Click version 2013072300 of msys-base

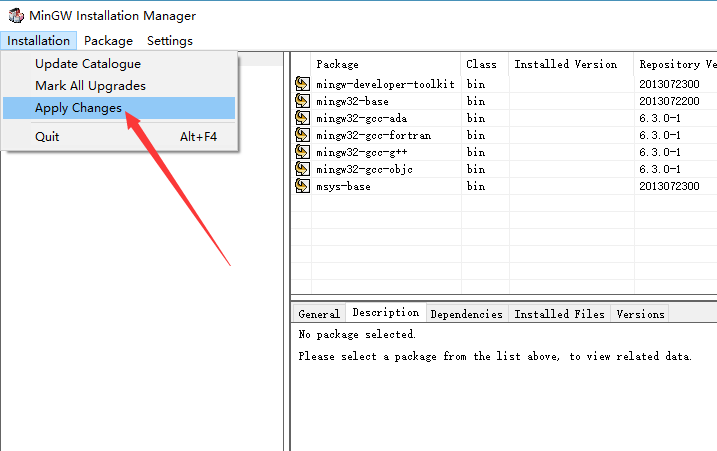pyautogui.click(x=669, y=186)
